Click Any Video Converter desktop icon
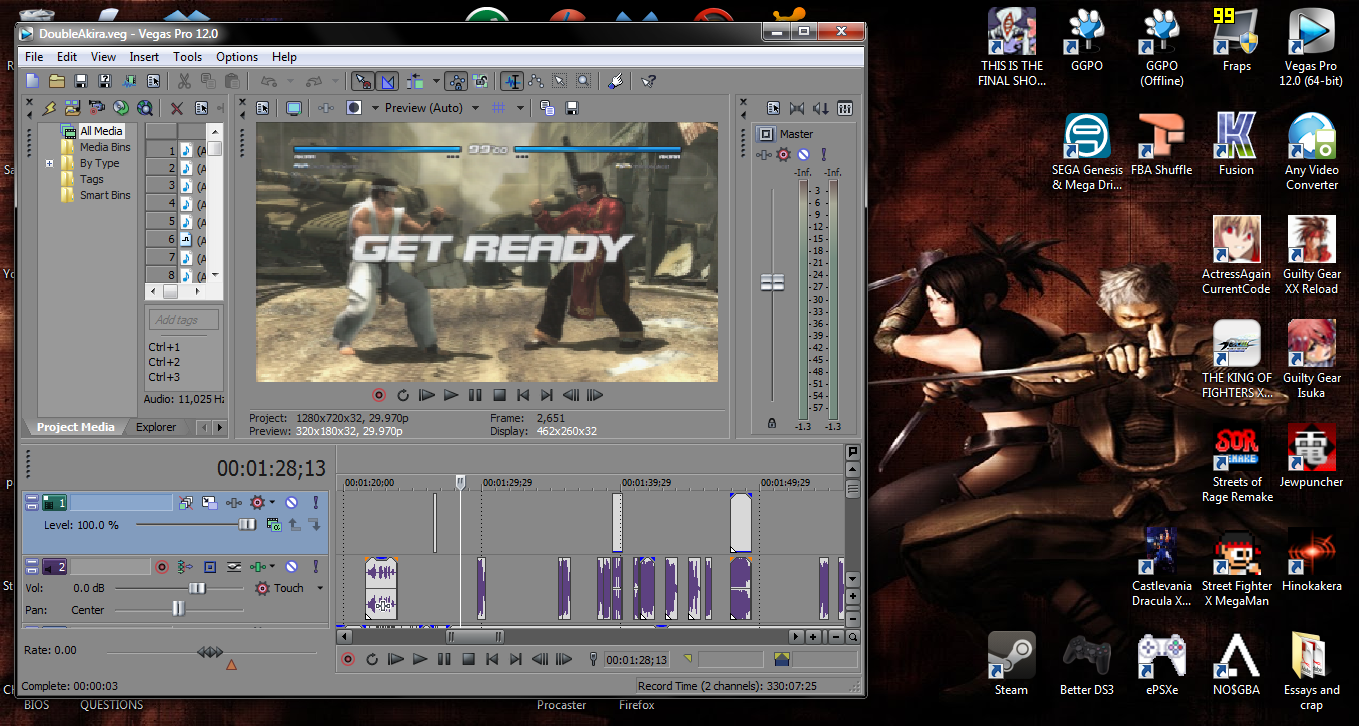The width and height of the screenshot is (1359, 726). tap(1312, 152)
